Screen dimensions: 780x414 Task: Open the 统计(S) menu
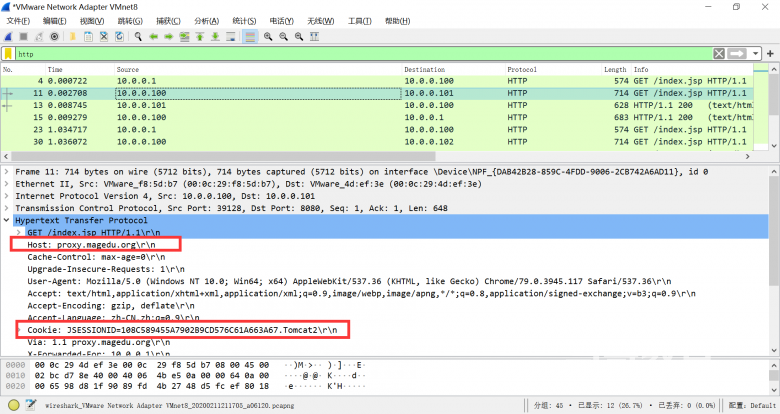[244, 21]
